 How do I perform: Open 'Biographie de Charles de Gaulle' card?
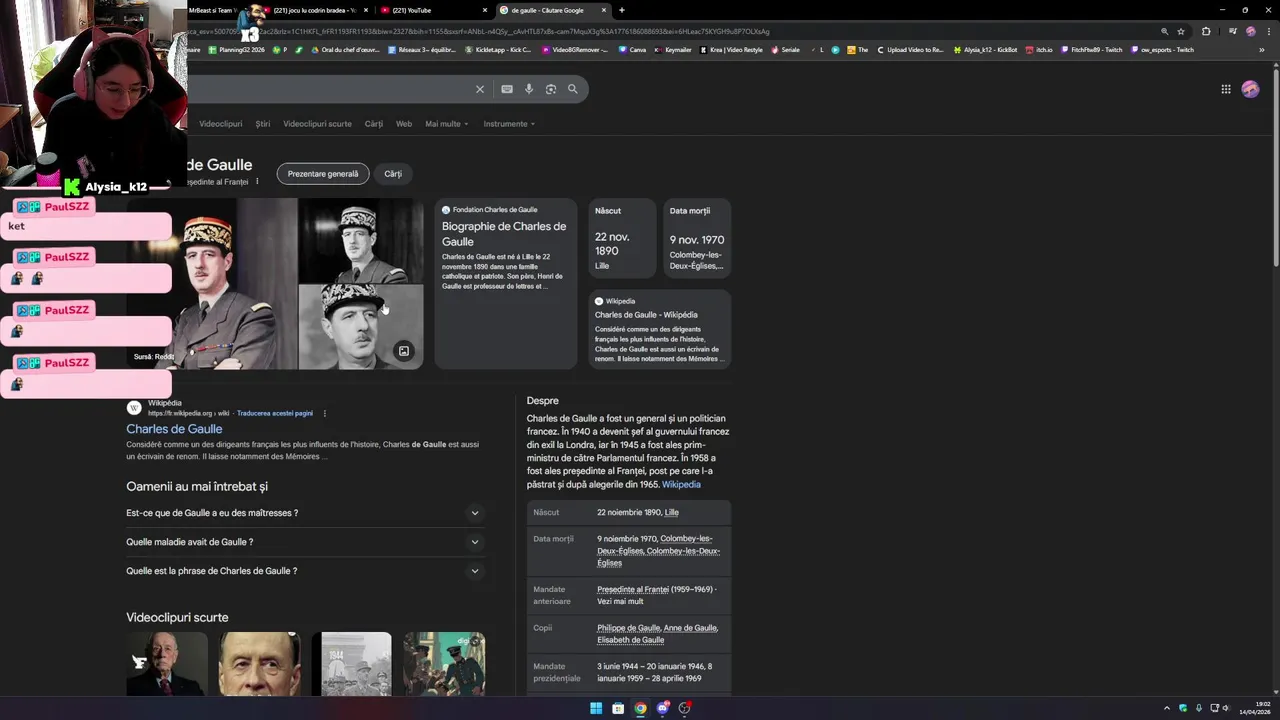point(505,283)
